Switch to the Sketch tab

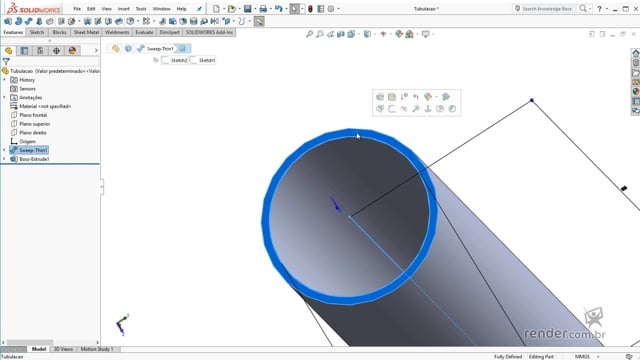pos(37,32)
